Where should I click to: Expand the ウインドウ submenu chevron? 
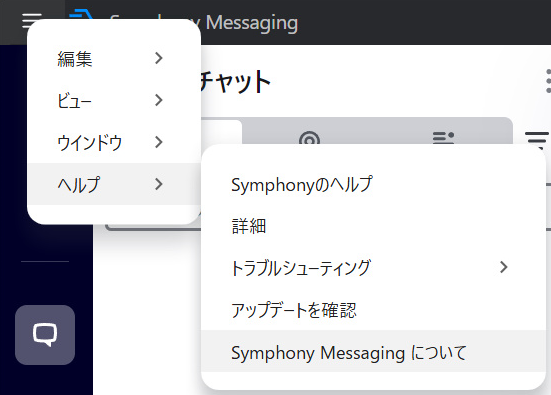[x=159, y=142]
